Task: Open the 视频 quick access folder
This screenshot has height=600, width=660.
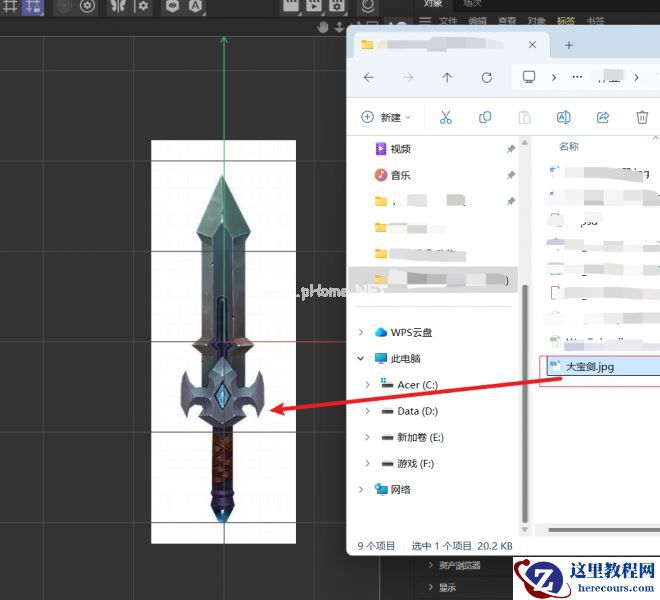Action: pos(400,149)
